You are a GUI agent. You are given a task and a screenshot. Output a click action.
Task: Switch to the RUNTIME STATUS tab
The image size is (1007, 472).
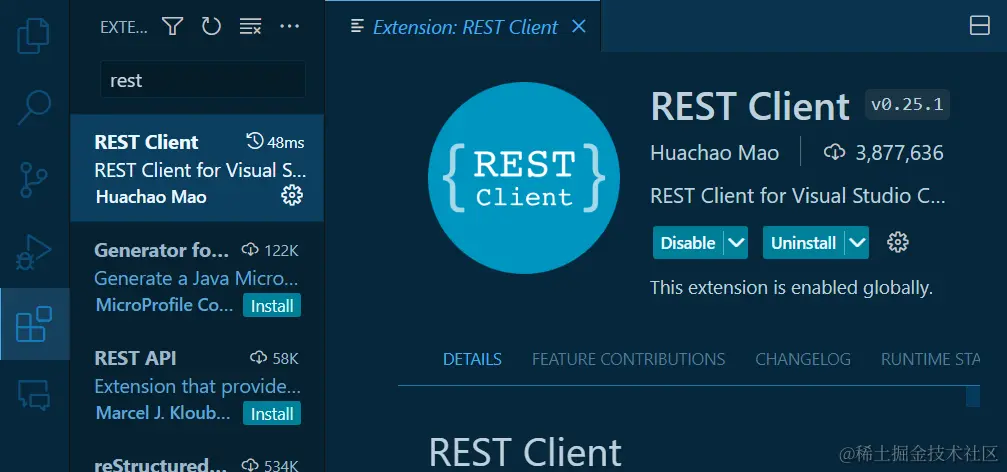coord(931,359)
